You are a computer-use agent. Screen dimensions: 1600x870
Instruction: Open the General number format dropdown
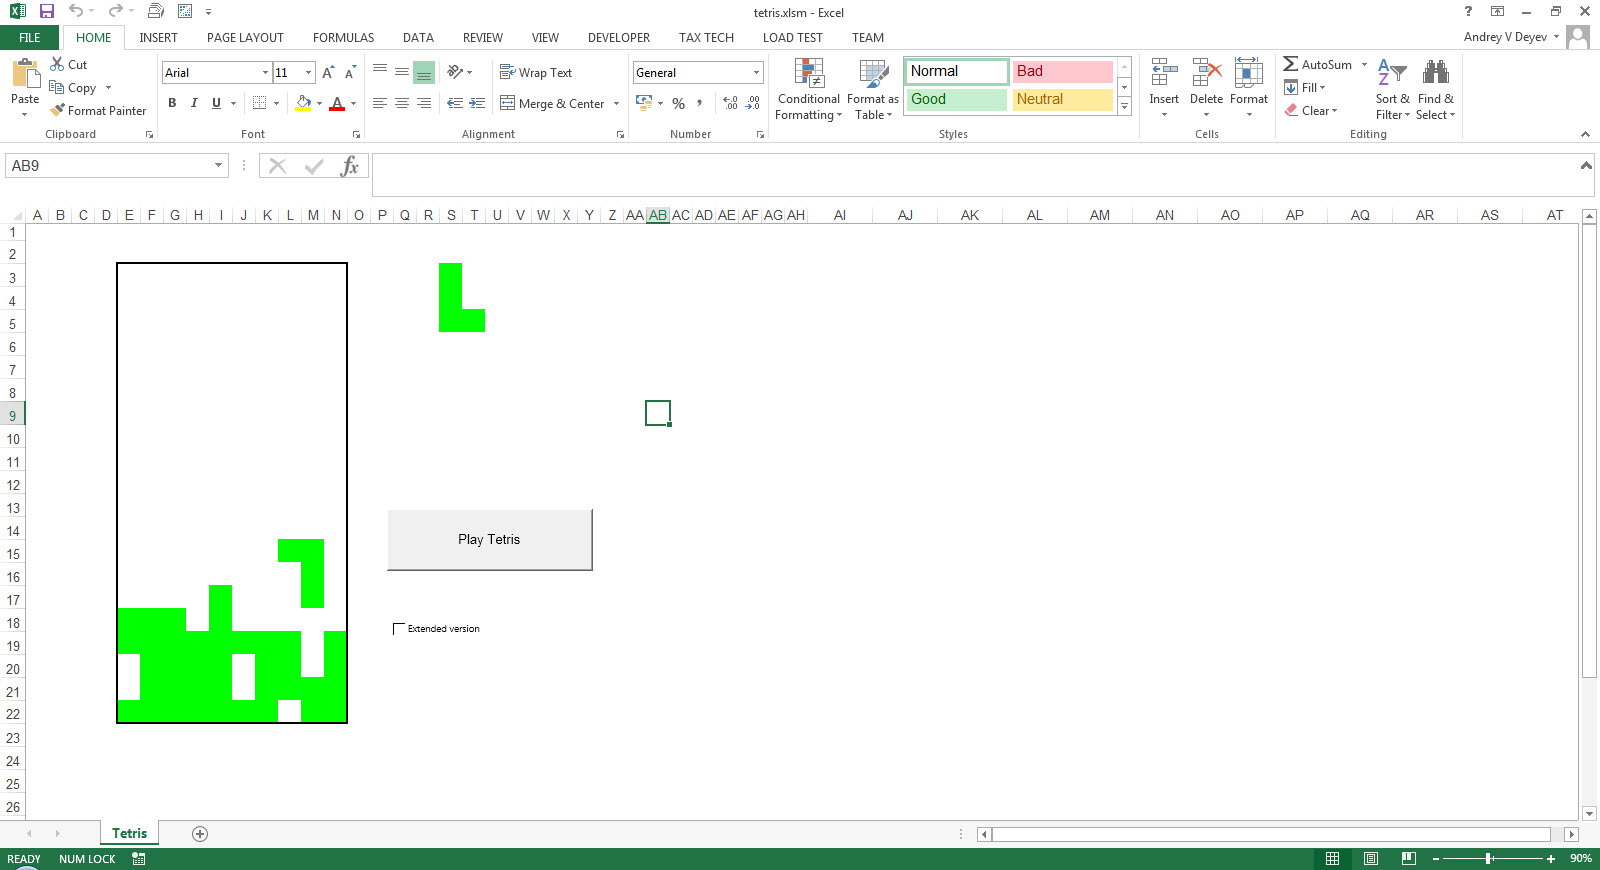coord(756,72)
